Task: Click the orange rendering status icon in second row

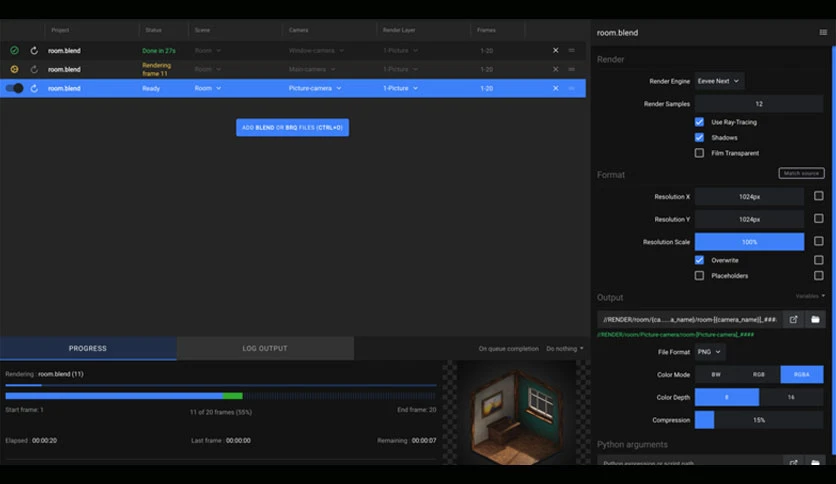Action: (14, 69)
